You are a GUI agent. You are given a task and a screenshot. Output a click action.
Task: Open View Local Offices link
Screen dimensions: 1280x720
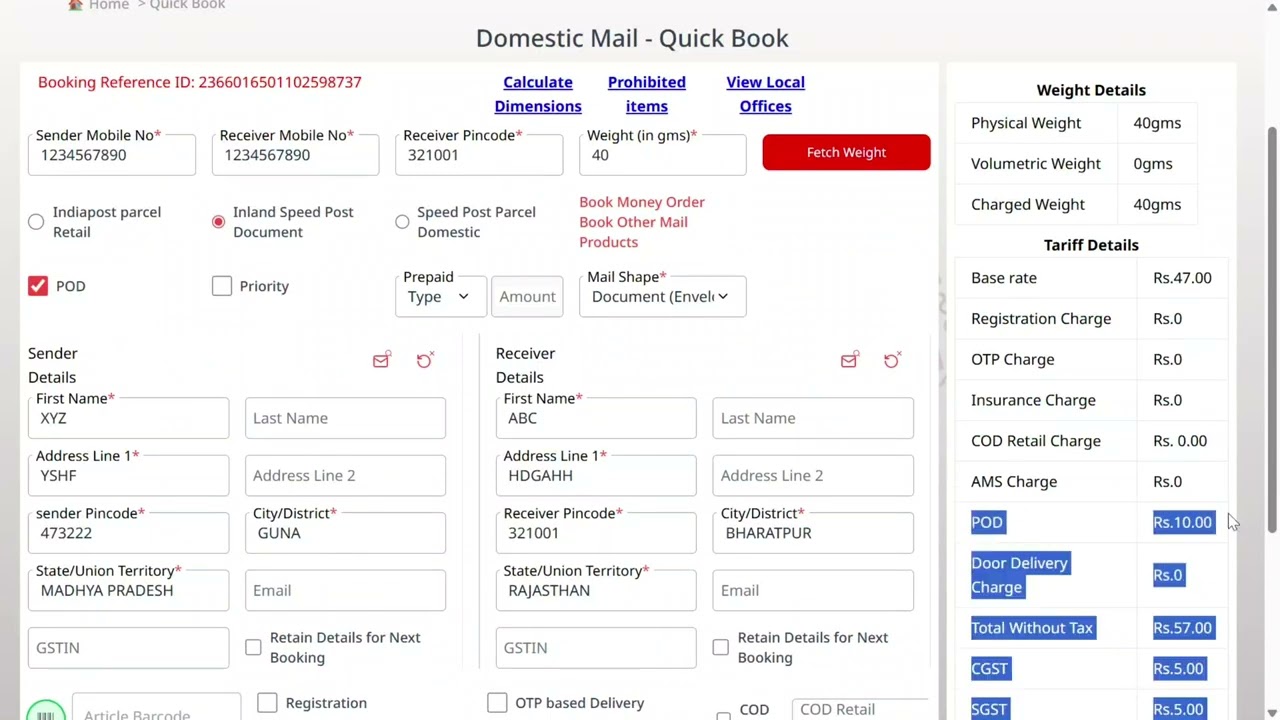point(766,94)
